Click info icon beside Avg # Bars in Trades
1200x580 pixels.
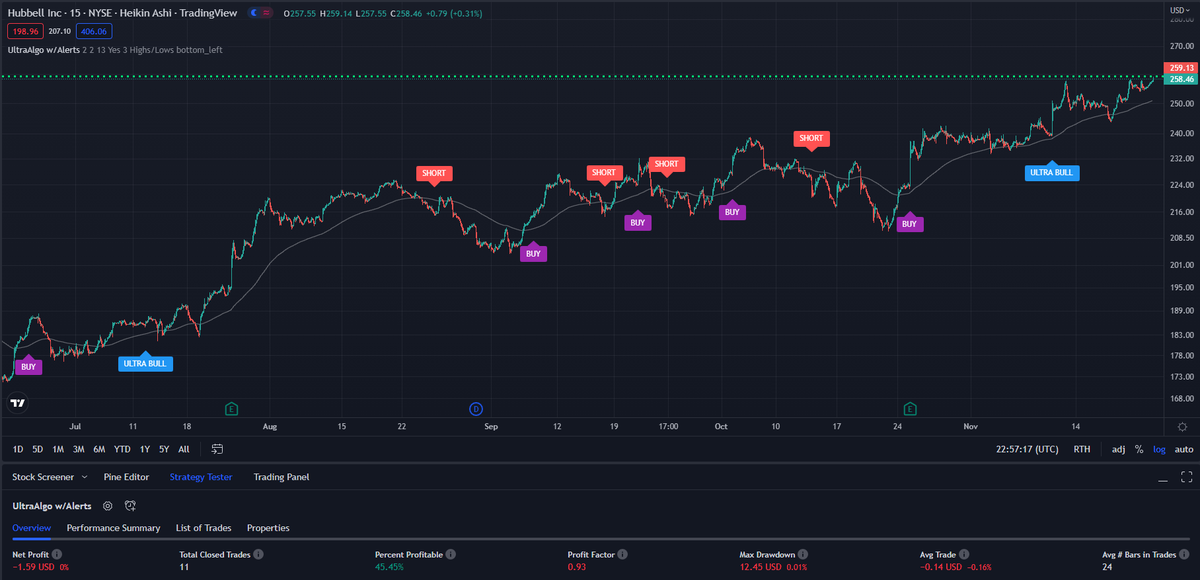(1186, 553)
